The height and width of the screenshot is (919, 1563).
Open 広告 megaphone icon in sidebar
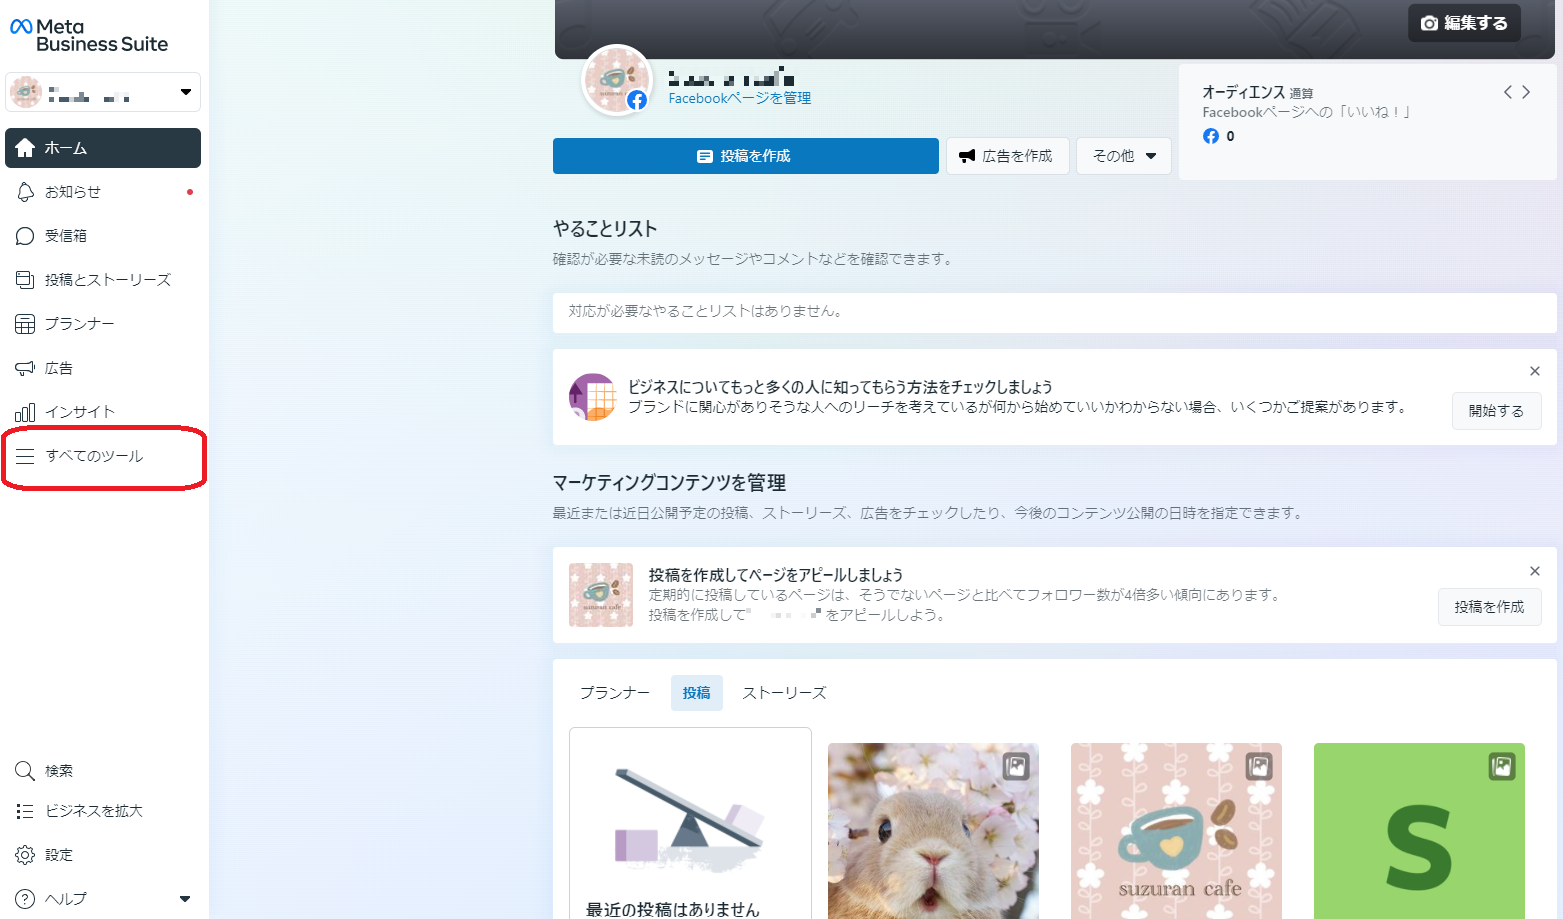pos(25,368)
